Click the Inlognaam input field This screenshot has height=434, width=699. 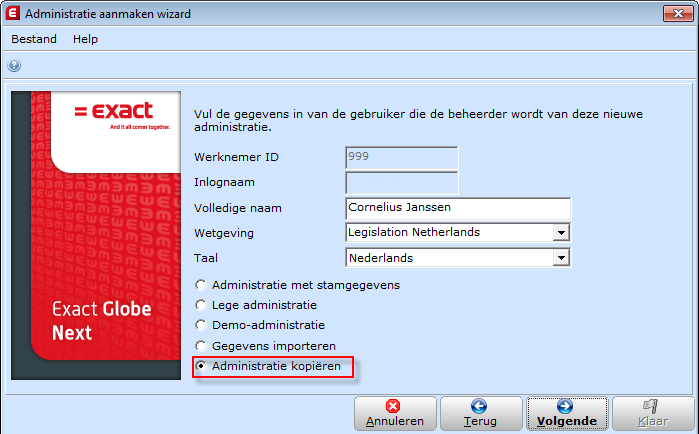pos(402,183)
